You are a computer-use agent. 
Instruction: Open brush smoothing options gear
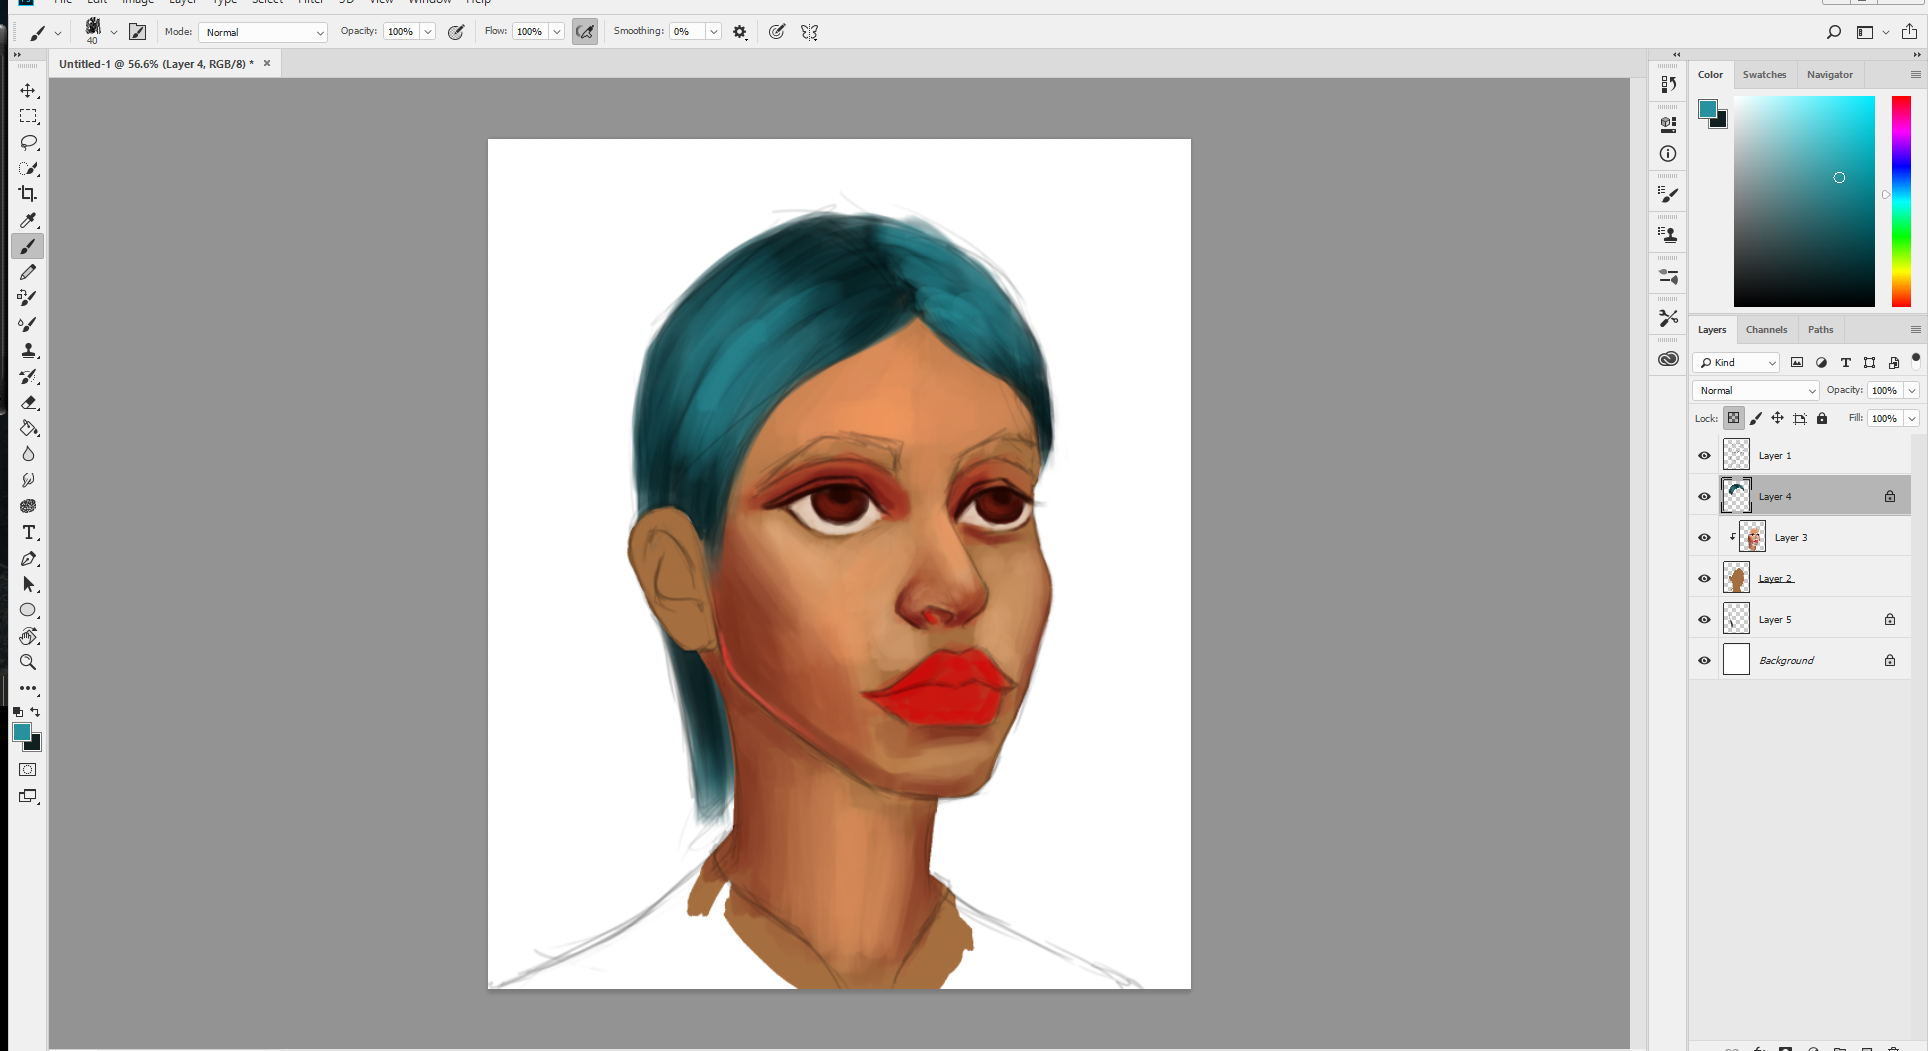tap(740, 32)
